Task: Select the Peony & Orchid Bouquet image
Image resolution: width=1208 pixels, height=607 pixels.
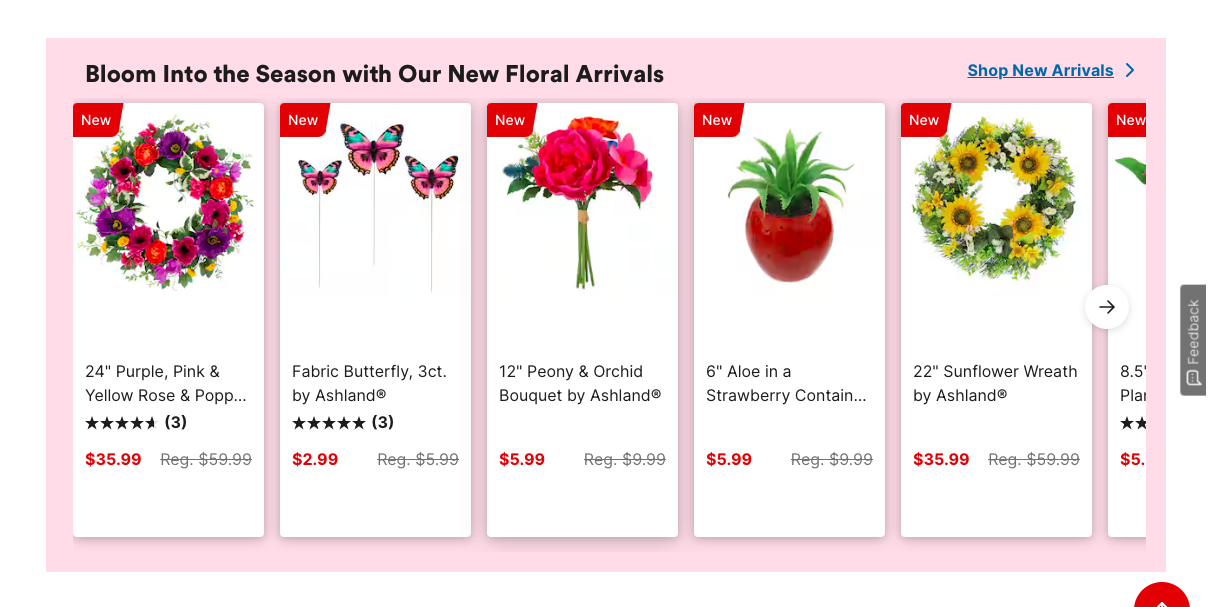Action: pyautogui.click(x=582, y=203)
